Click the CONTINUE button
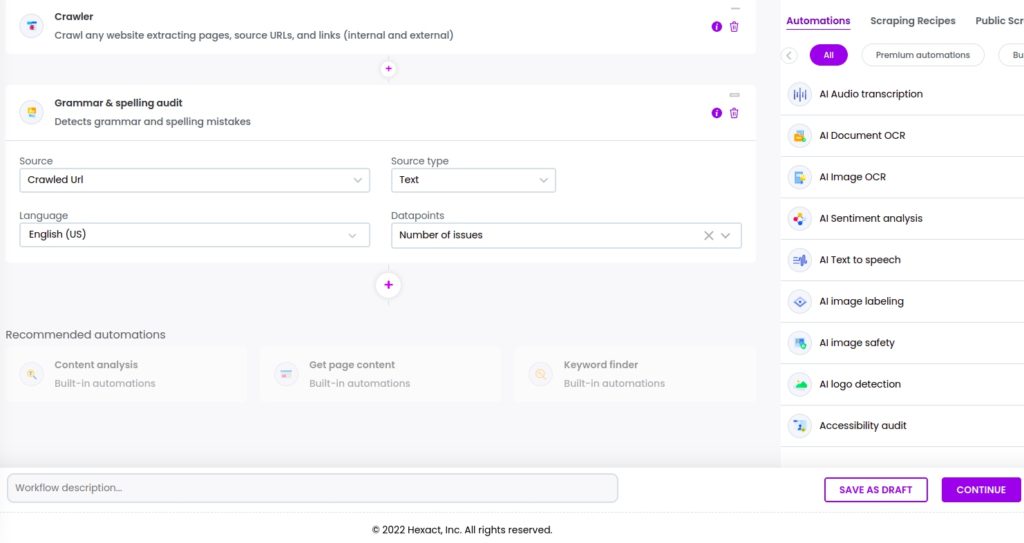Screen dimensions: 1024x543 click(981, 489)
